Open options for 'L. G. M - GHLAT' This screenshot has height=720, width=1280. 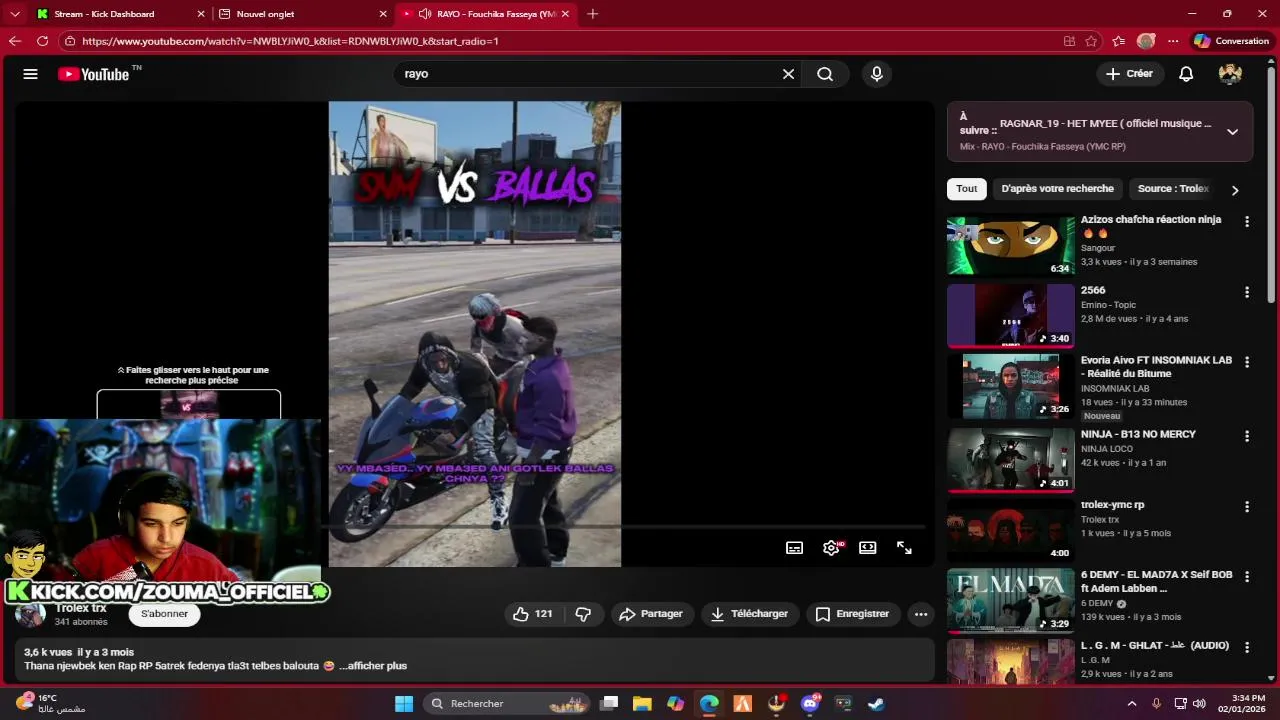[1246, 646]
